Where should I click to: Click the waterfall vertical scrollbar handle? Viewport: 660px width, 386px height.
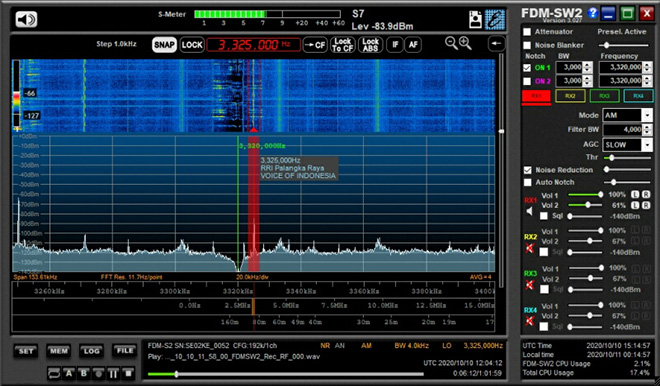click(501, 131)
